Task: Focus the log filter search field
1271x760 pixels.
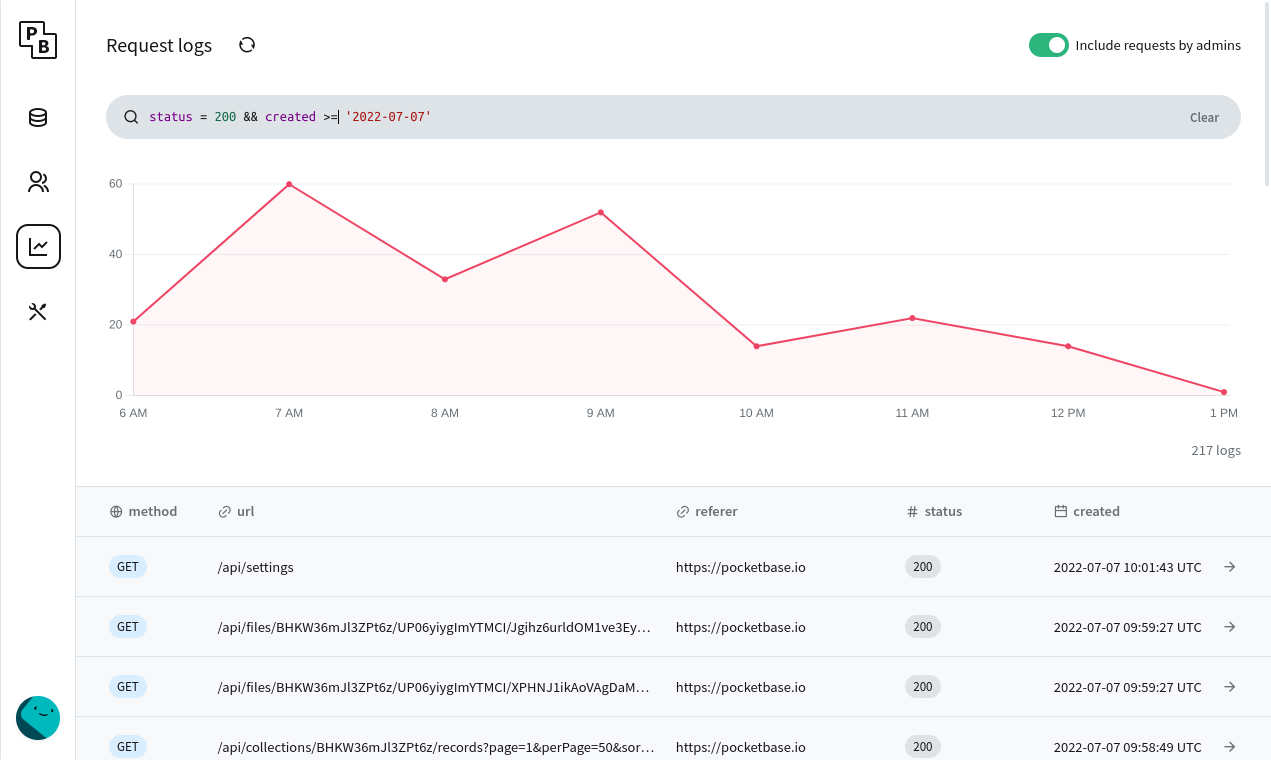Action: [660, 117]
